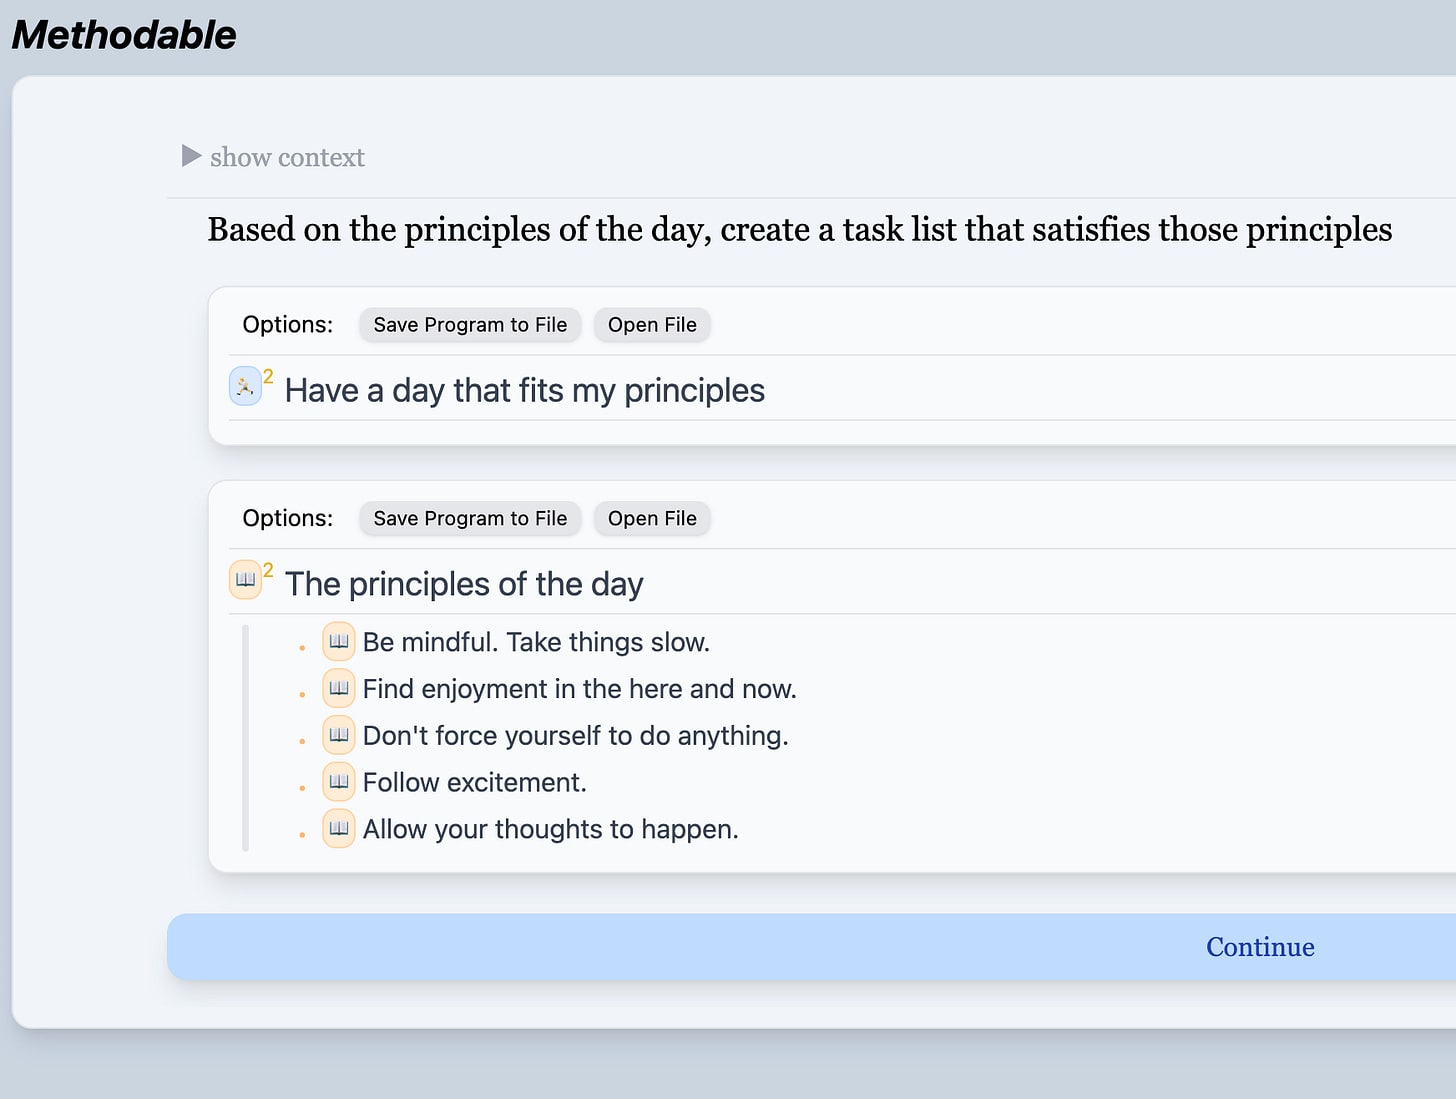Click "Save Program to File" in the principles panel

pos(470,519)
